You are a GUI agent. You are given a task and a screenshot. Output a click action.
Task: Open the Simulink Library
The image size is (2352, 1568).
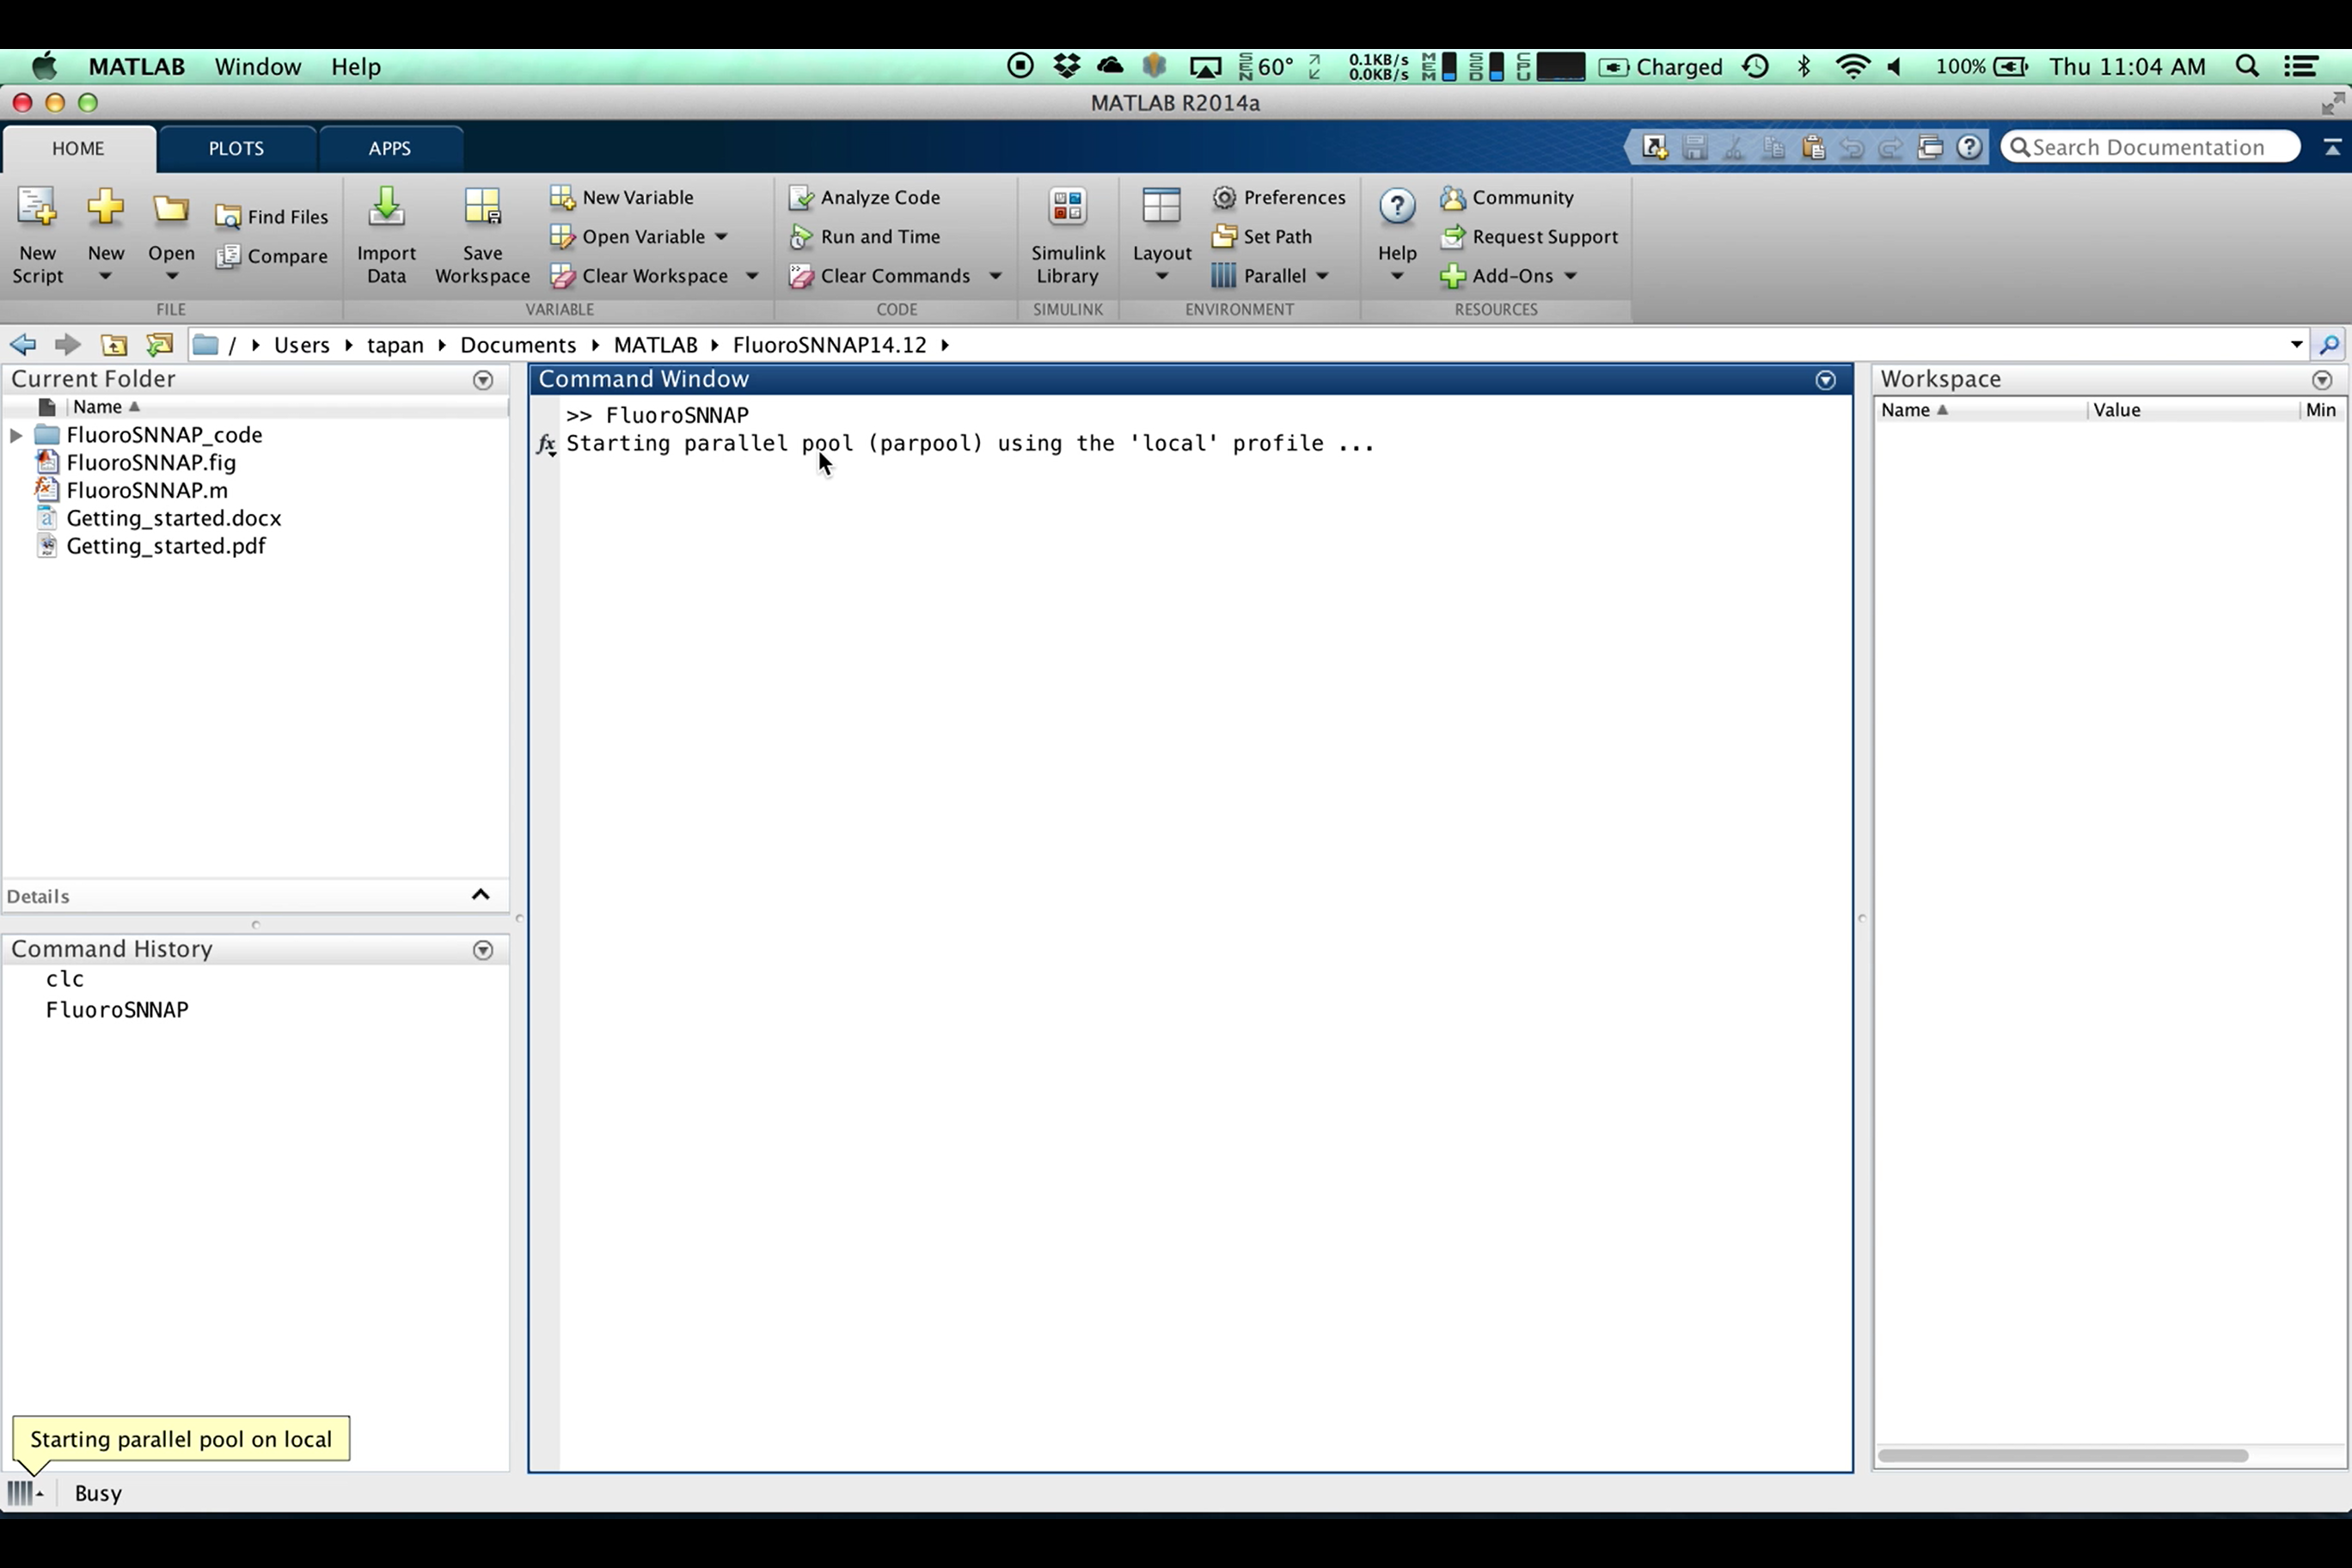coord(1068,236)
